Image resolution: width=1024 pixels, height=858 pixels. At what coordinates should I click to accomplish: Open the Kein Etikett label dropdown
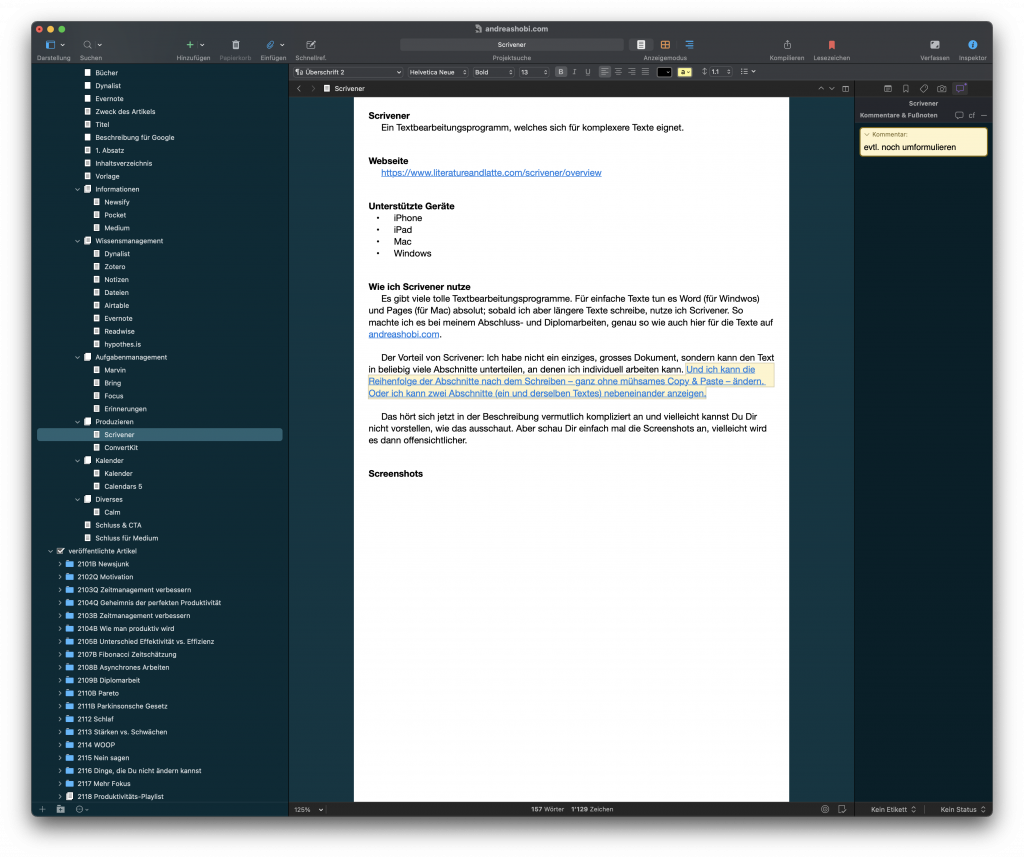[x=893, y=810]
